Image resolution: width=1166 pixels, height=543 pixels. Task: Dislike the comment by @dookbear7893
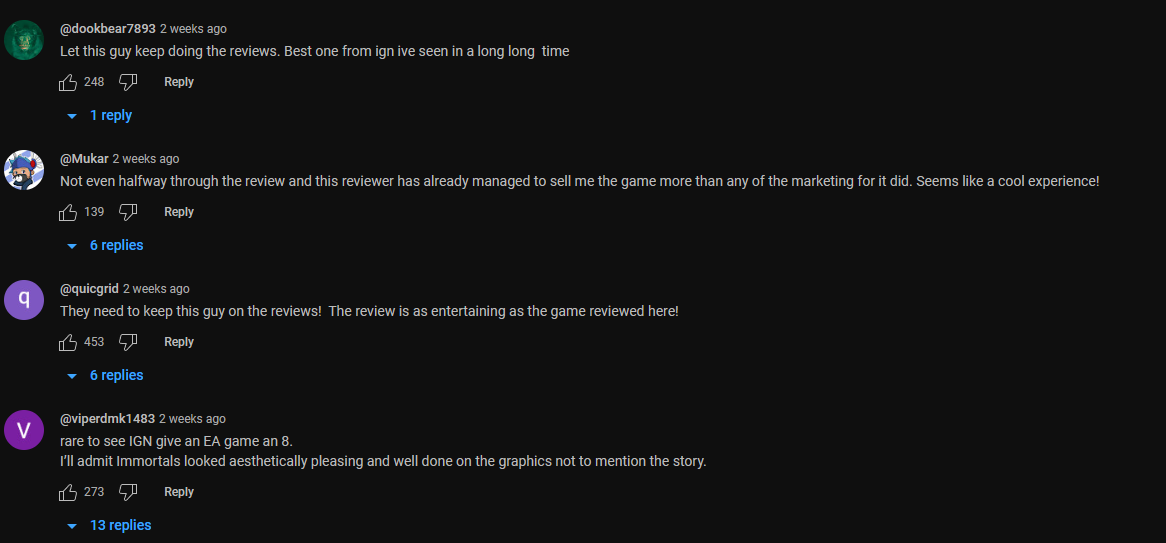(128, 82)
